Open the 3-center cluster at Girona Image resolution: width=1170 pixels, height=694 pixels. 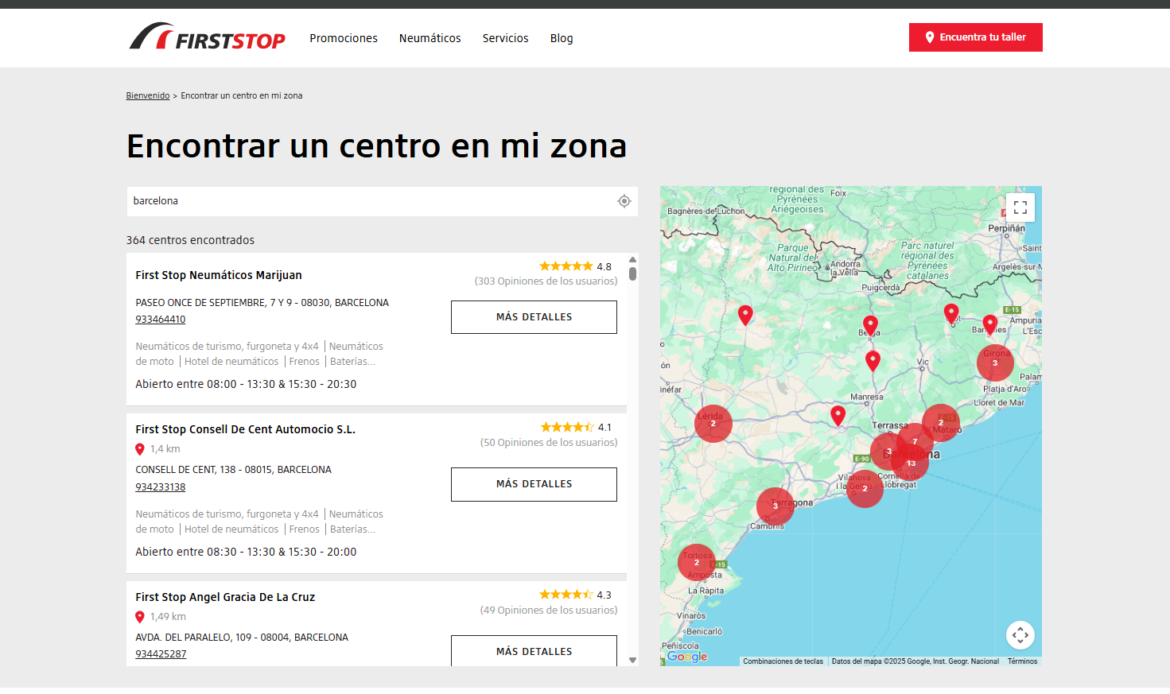(995, 363)
